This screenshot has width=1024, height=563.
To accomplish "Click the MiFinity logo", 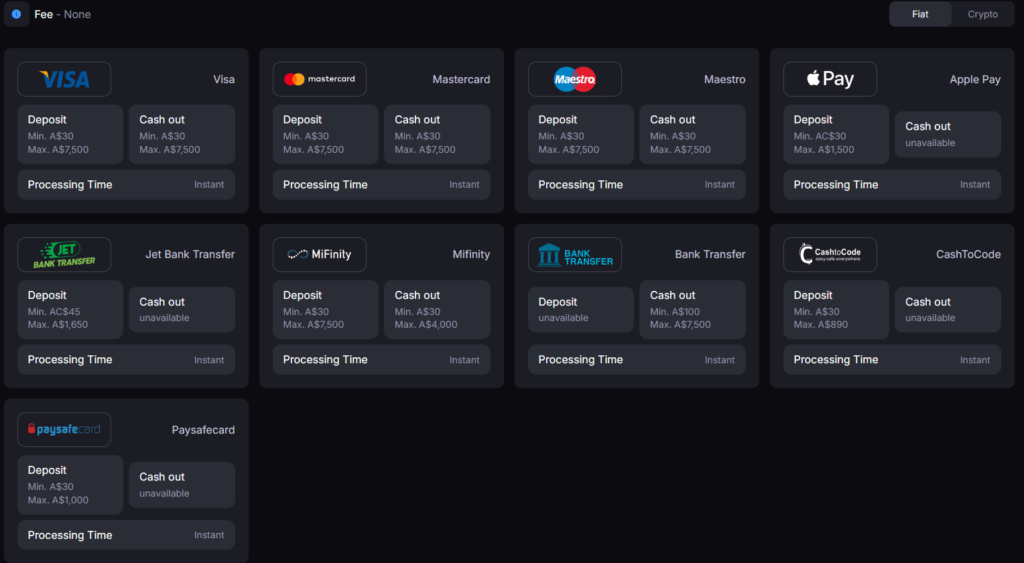I will (x=319, y=255).
